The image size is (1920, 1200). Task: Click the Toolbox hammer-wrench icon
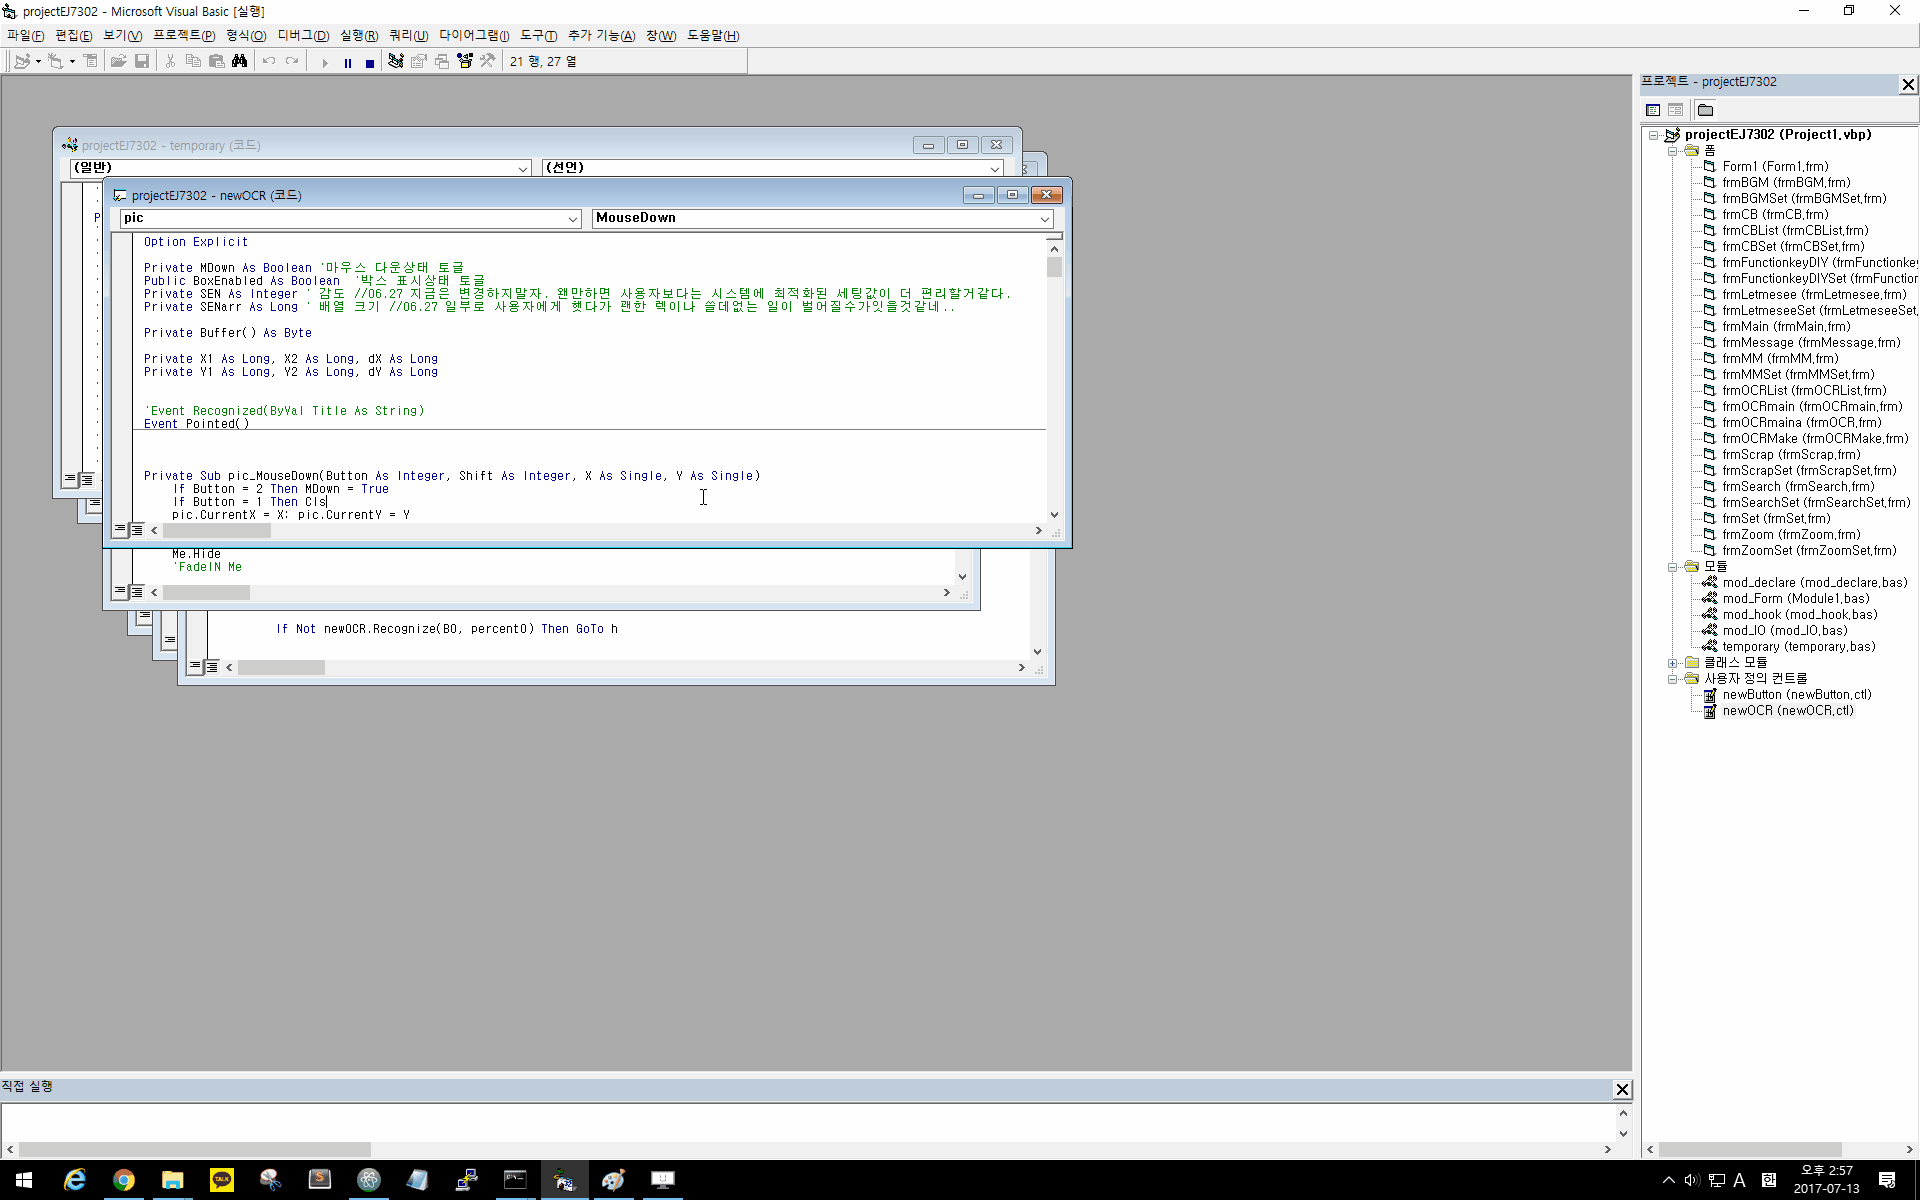tap(487, 62)
